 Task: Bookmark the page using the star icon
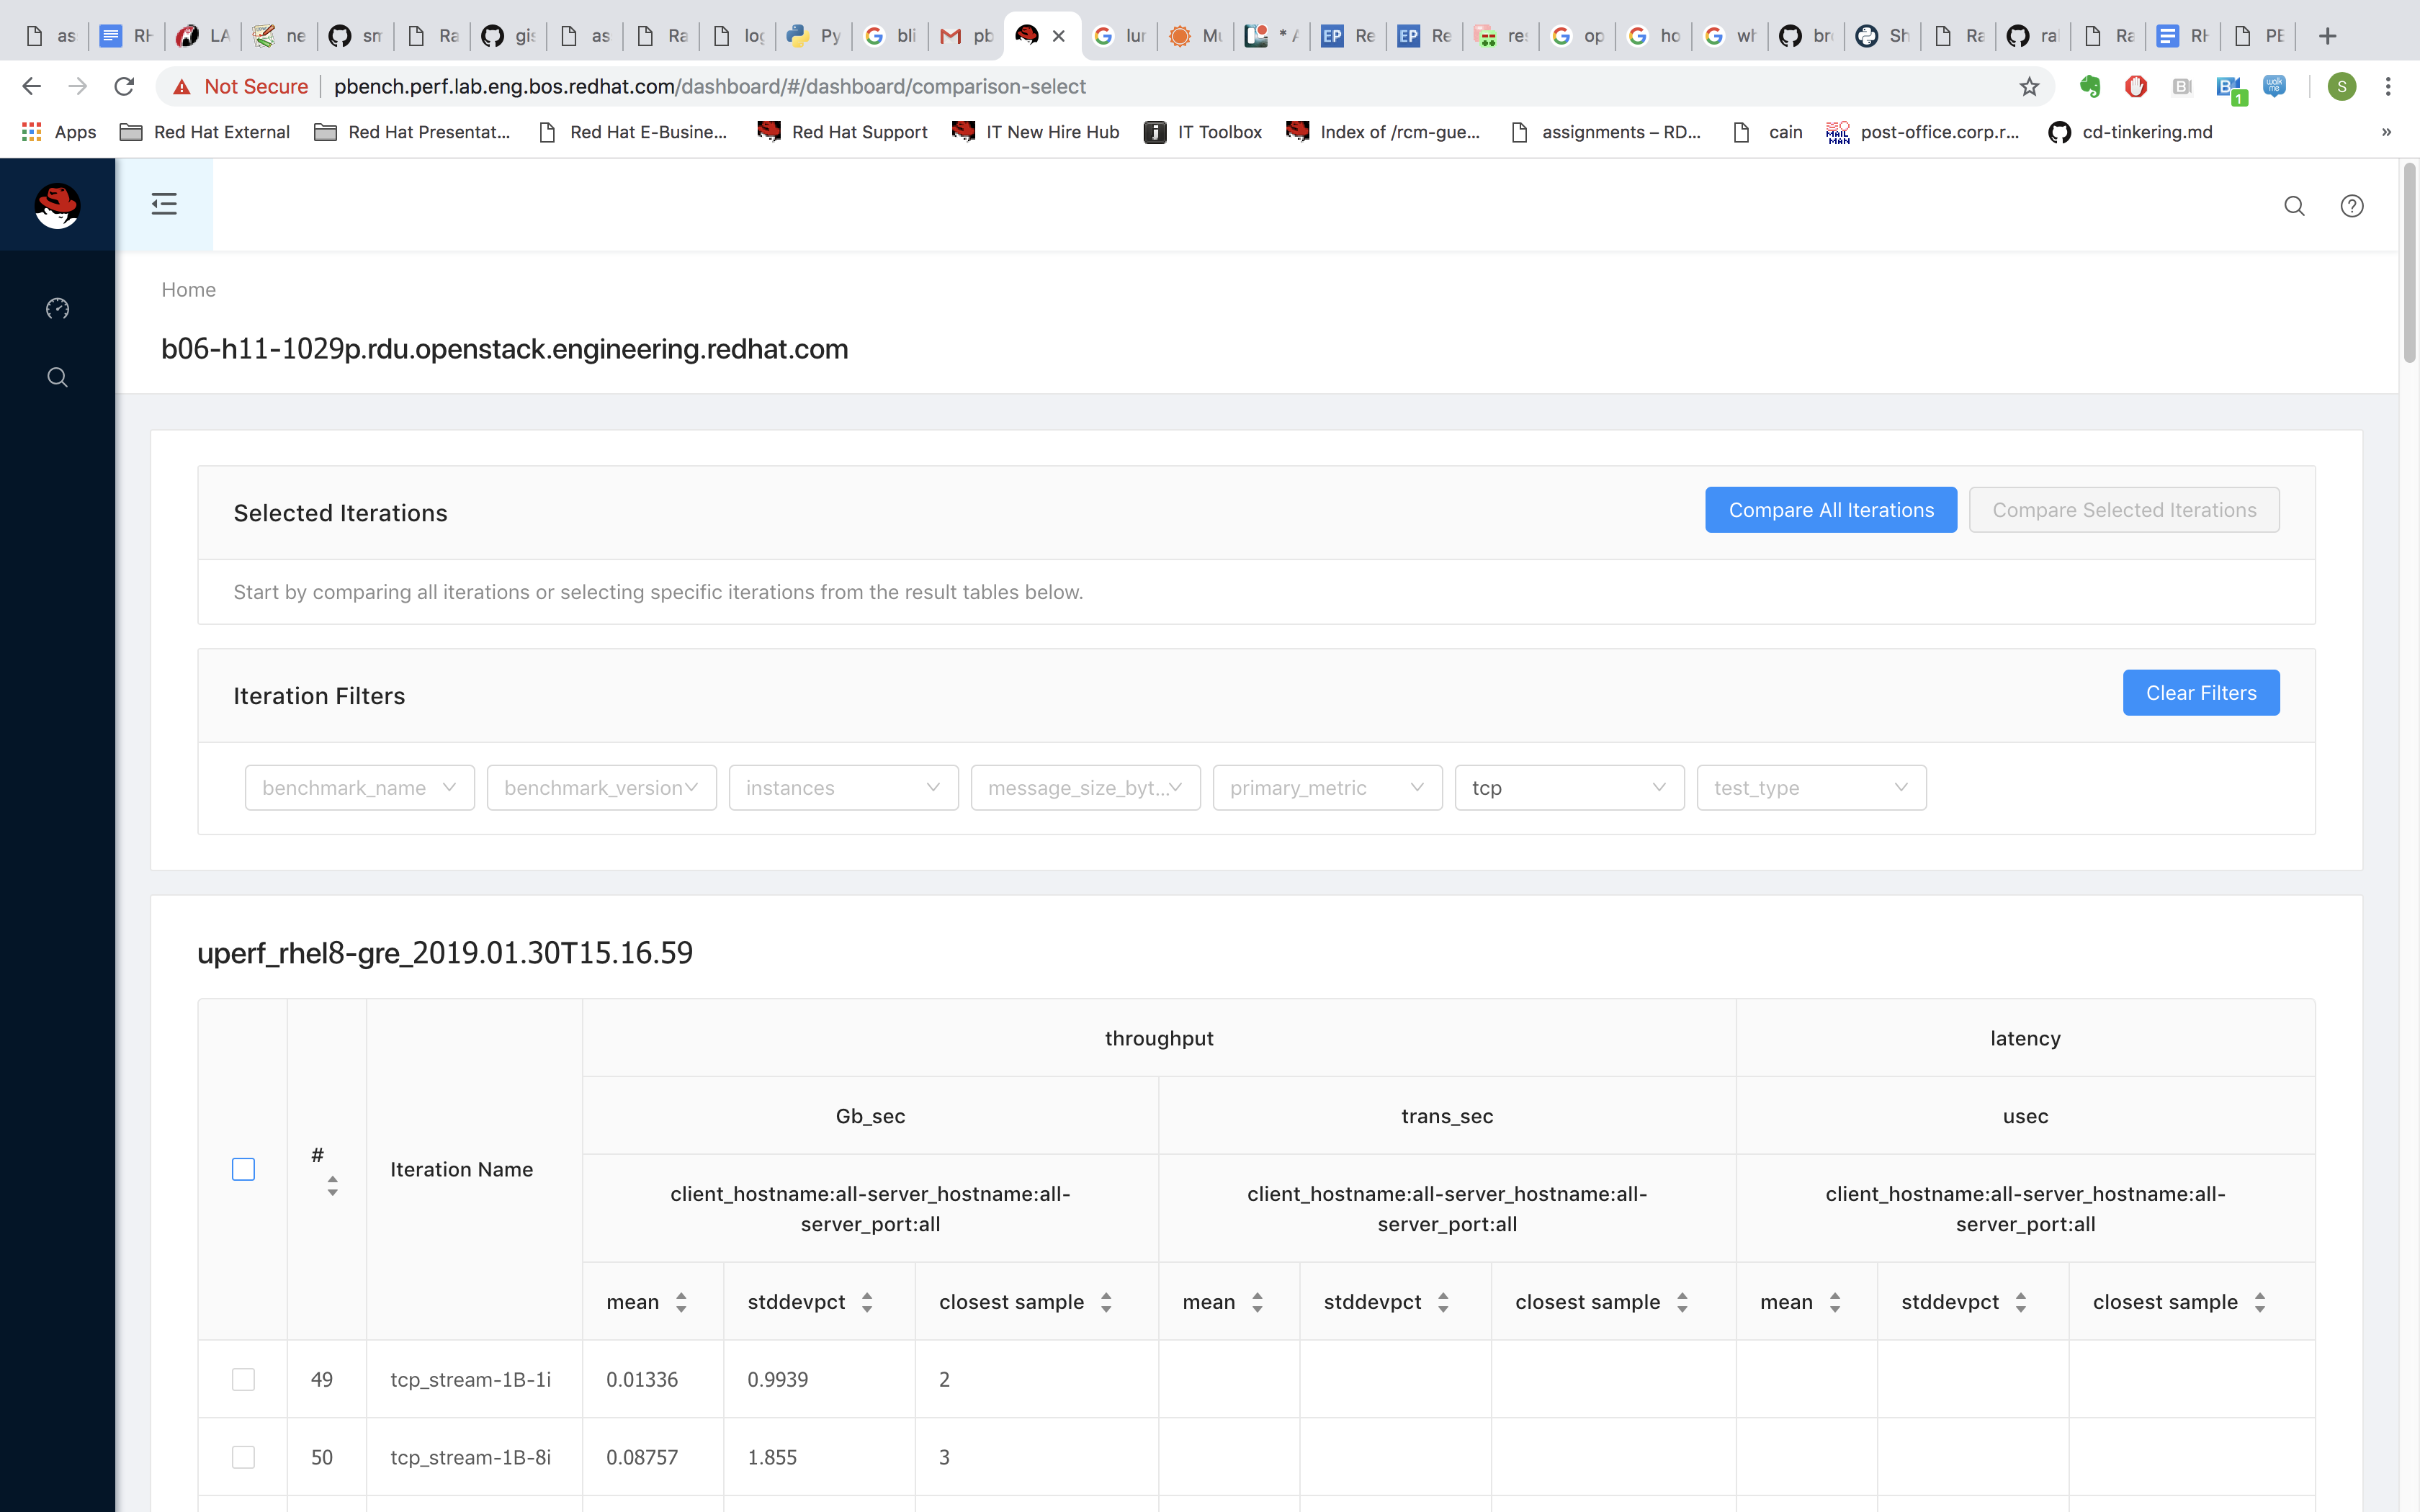click(2029, 86)
